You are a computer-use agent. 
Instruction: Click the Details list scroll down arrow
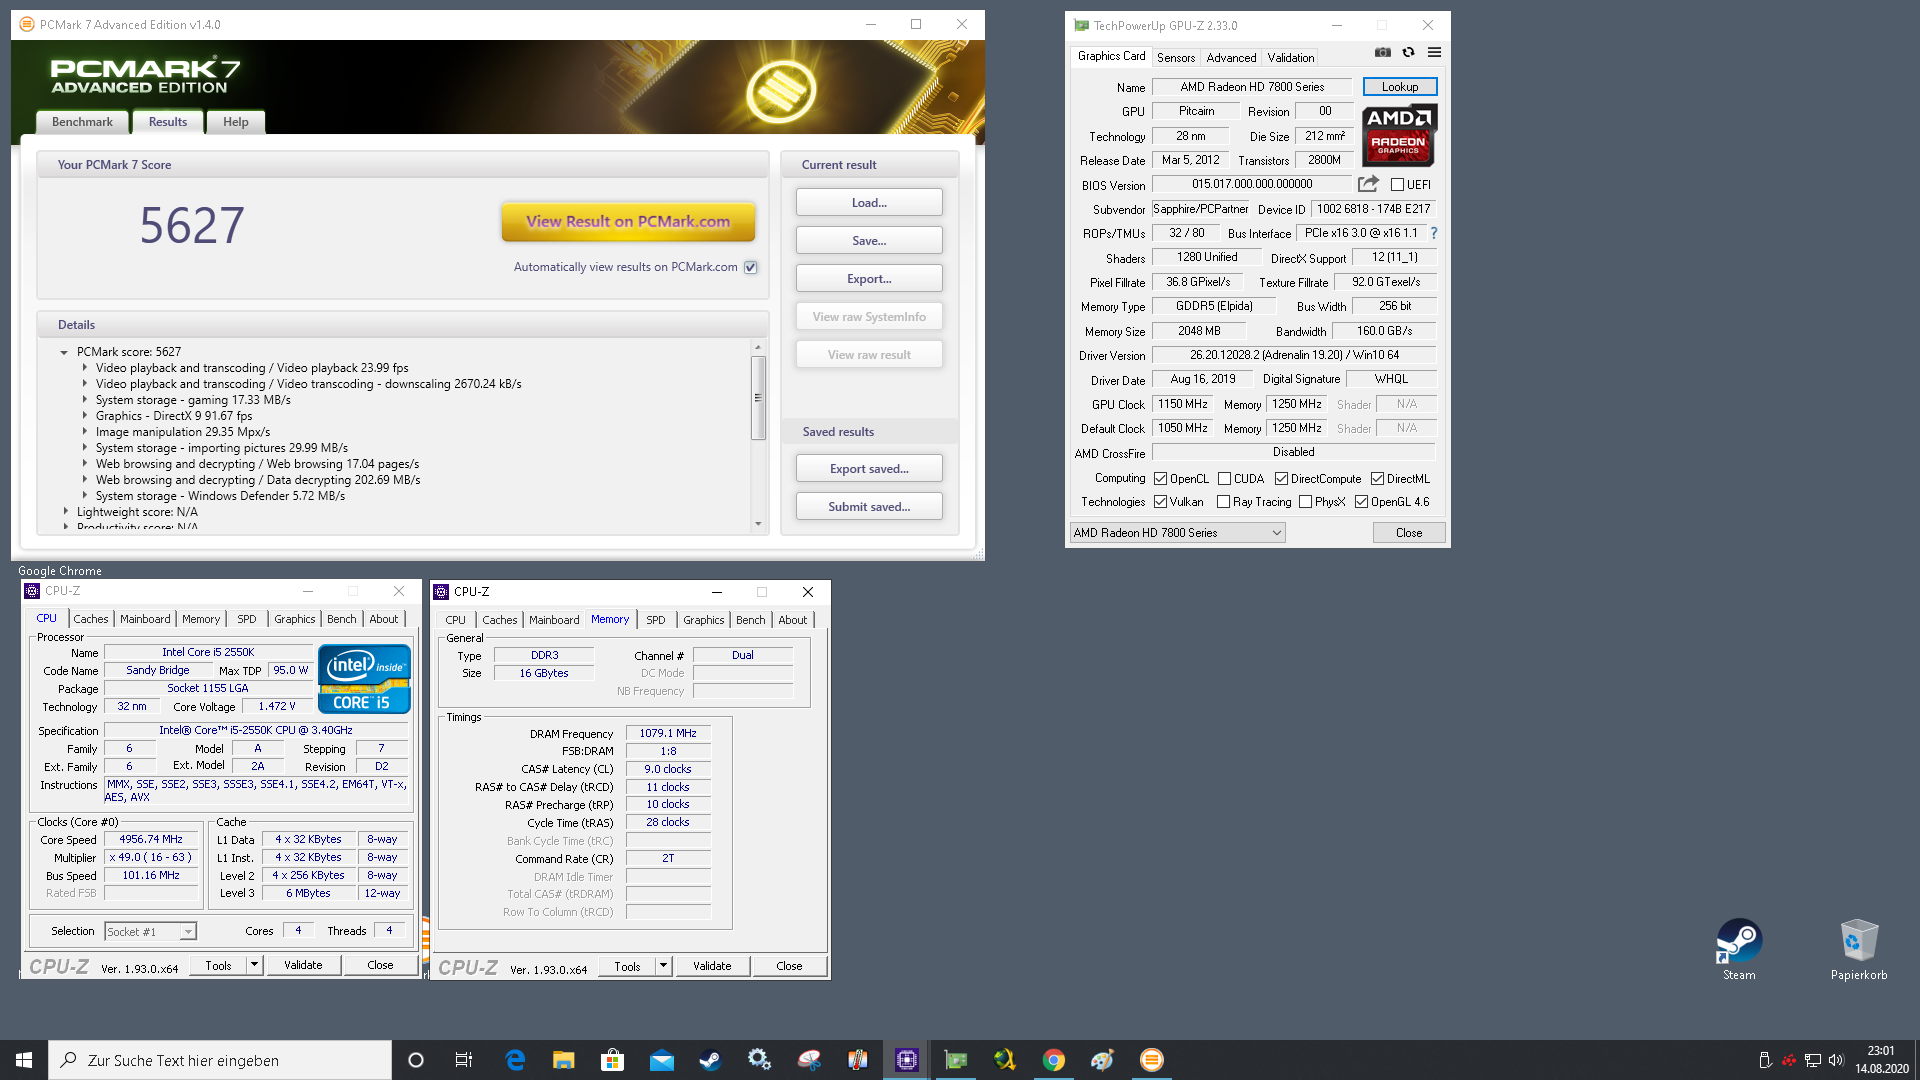758,524
